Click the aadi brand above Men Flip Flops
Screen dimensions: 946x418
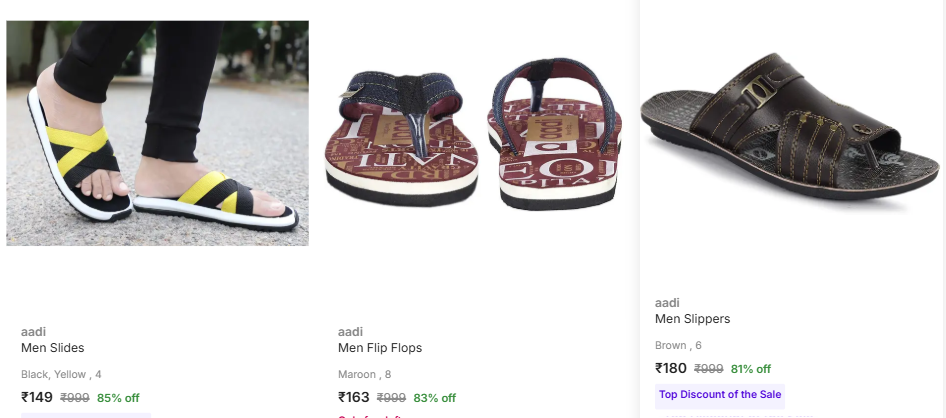click(x=350, y=332)
